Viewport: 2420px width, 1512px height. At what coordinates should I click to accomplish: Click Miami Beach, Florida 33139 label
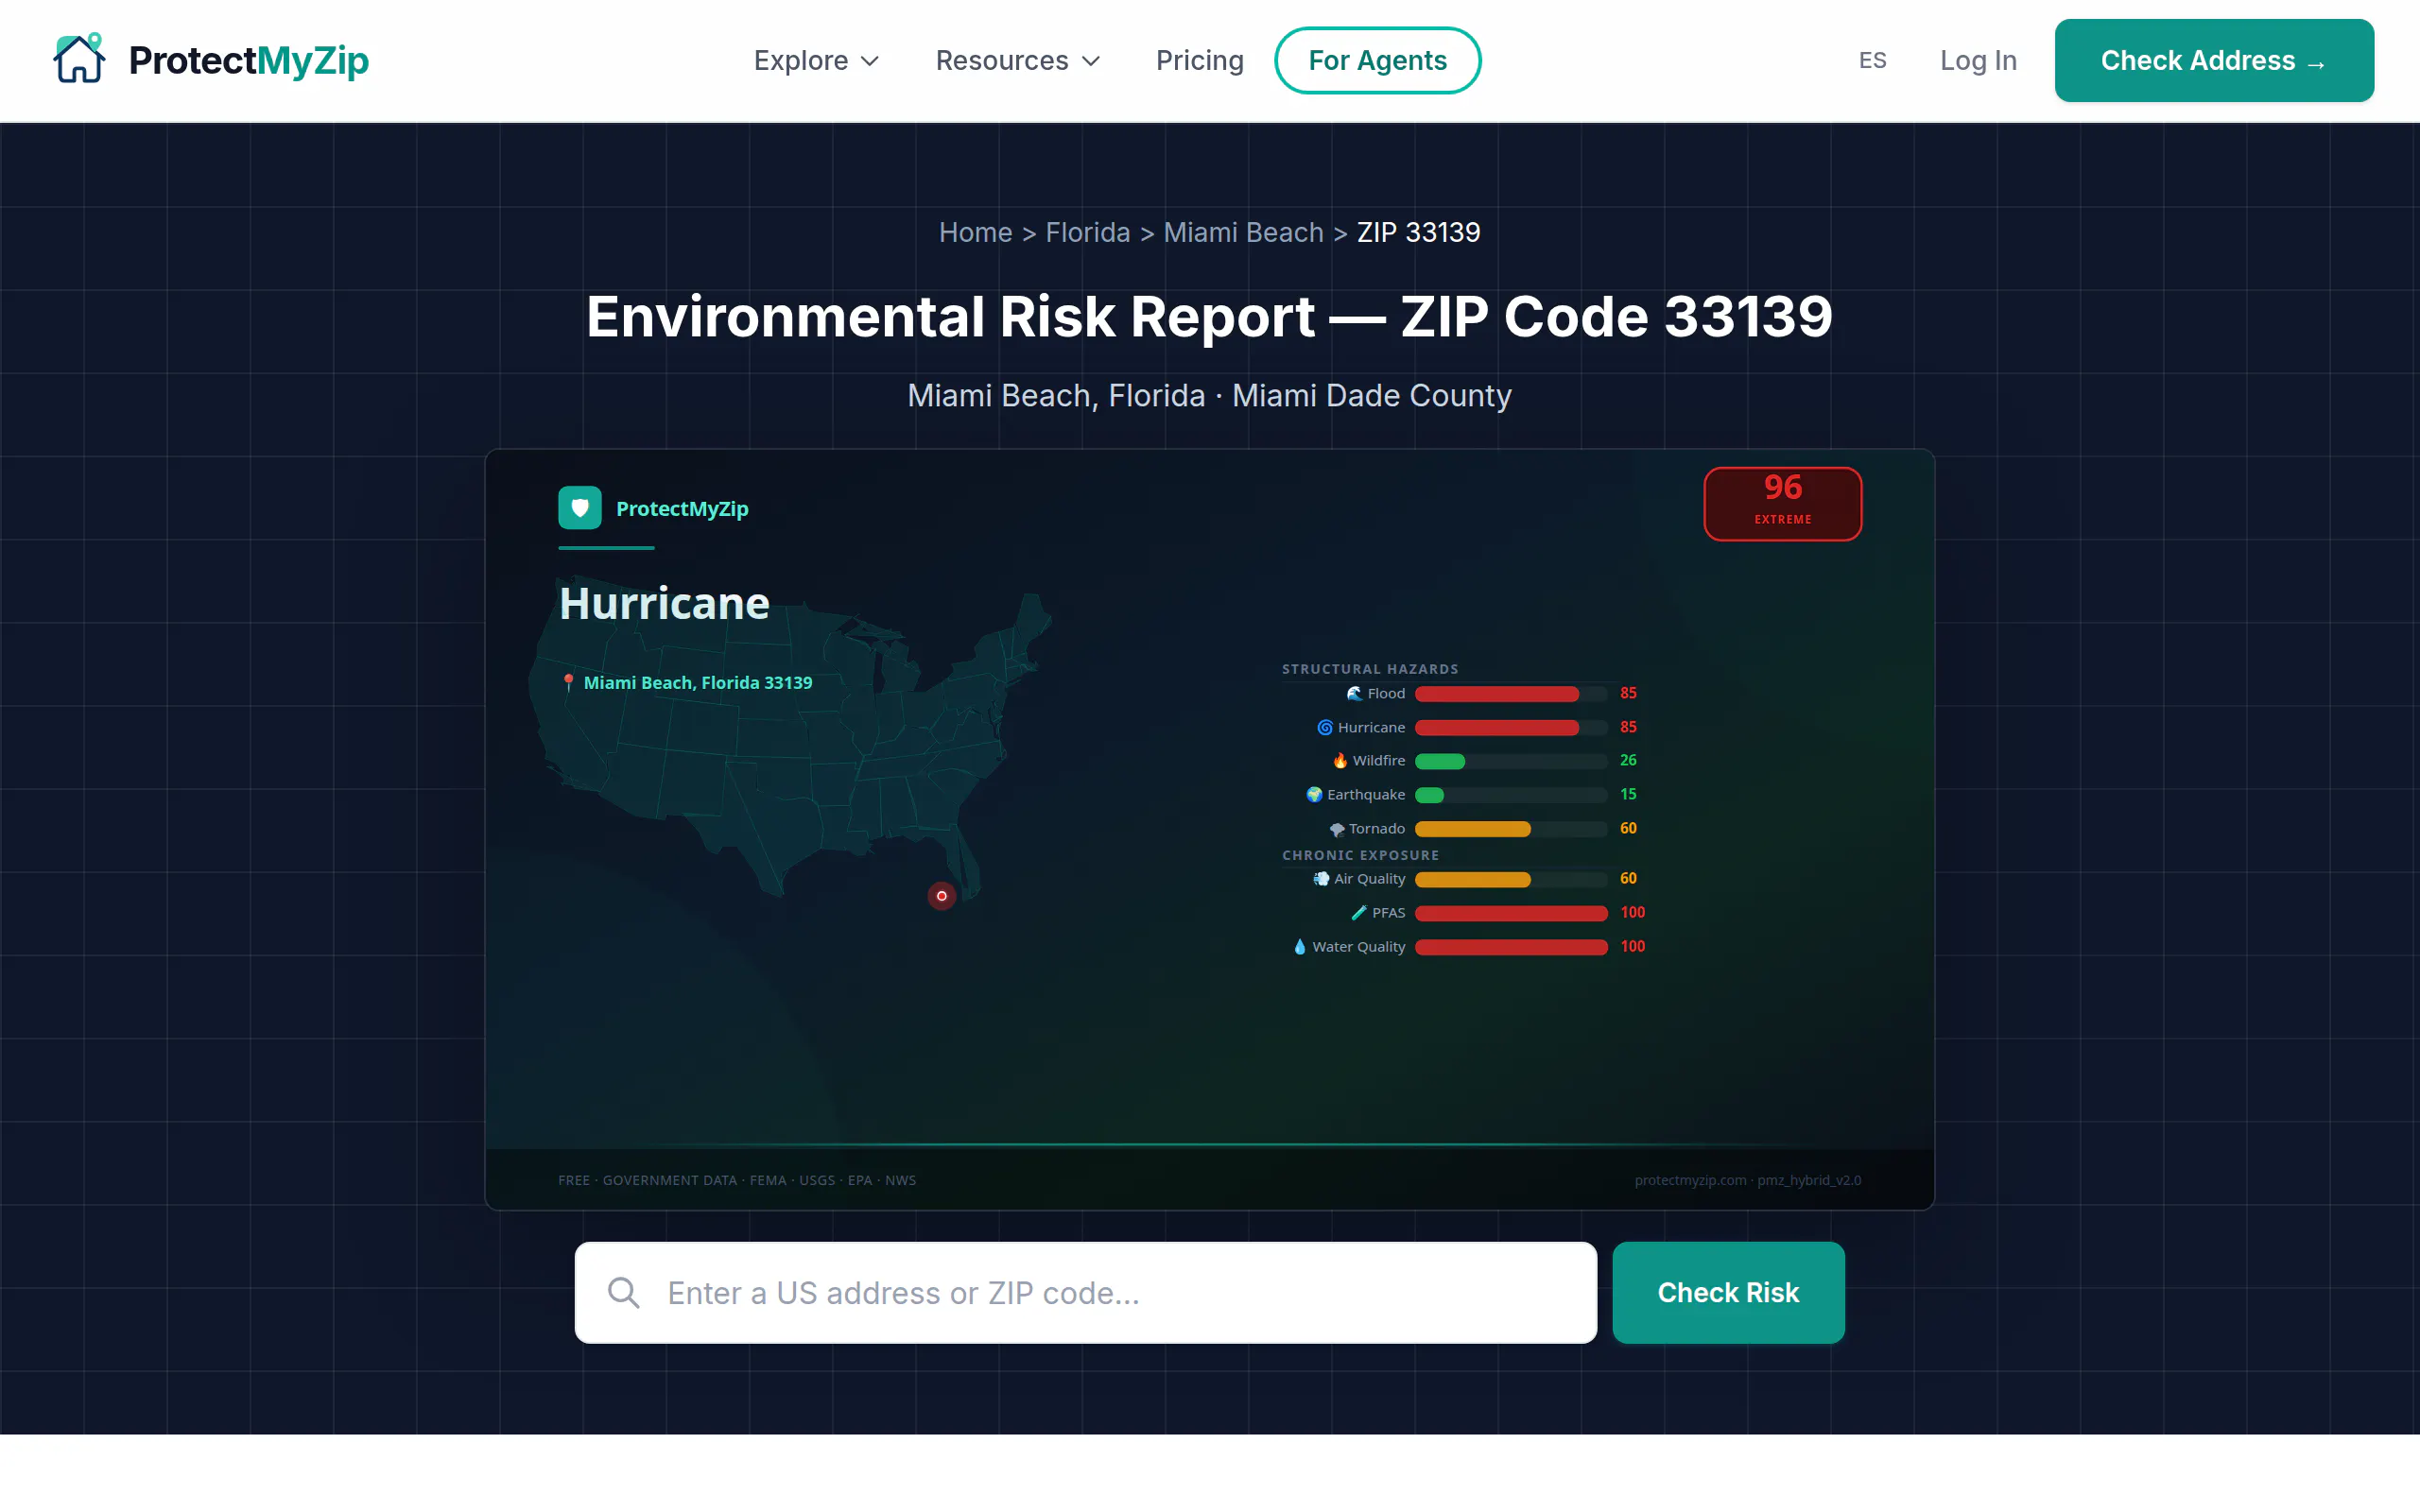pyautogui.click(x=698, y=682)
